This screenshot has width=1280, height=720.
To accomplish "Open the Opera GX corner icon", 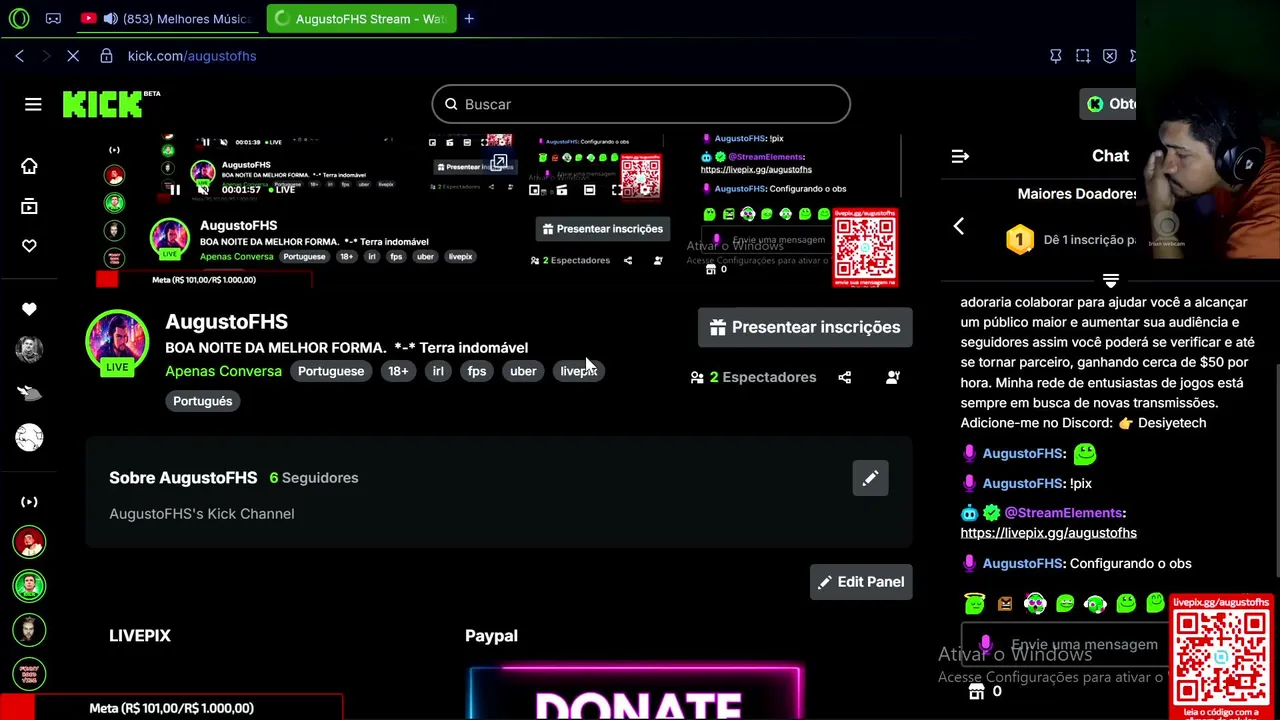I will point(53,18).
